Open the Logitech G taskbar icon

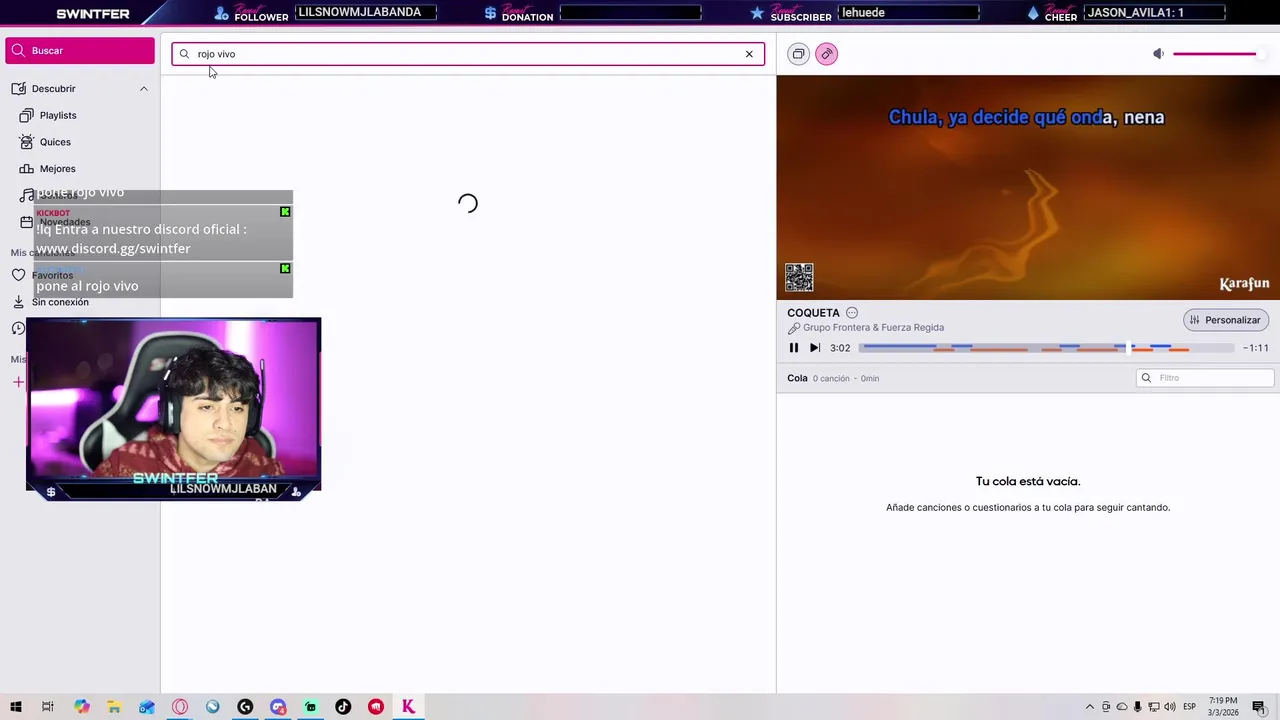coord(245,707)
